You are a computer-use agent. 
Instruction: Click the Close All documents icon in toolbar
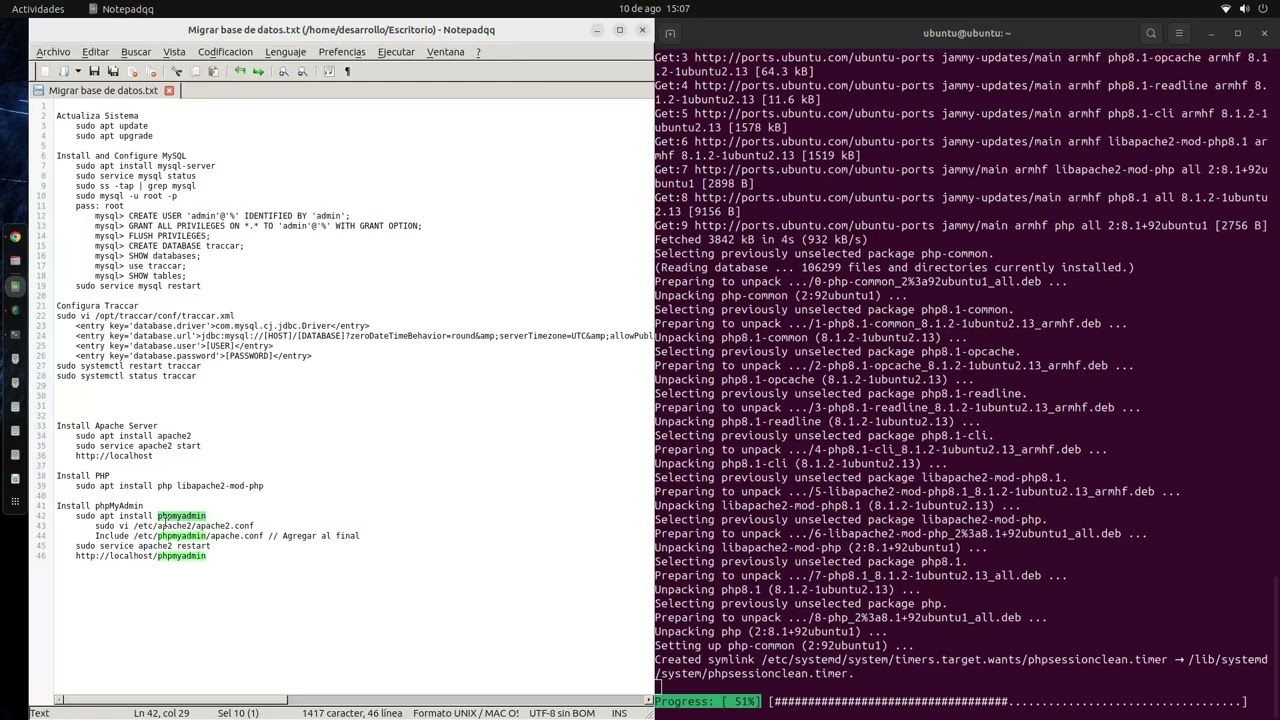pyautogui.click(x=151, y=71)
